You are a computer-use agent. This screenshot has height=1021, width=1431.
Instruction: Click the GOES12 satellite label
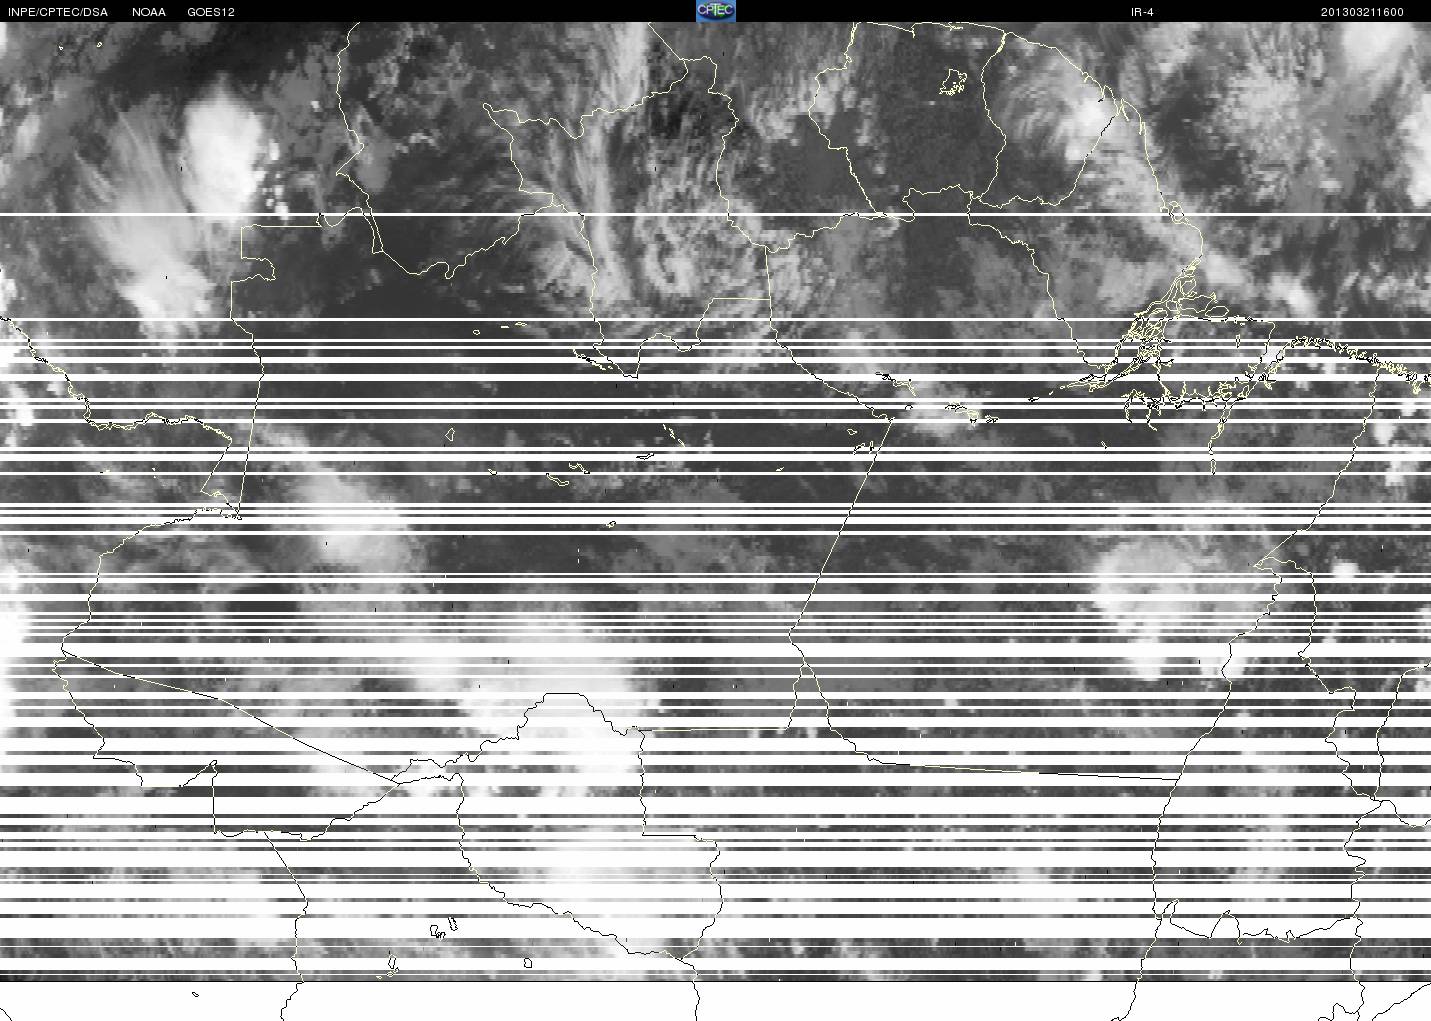[x=211, y=12]
